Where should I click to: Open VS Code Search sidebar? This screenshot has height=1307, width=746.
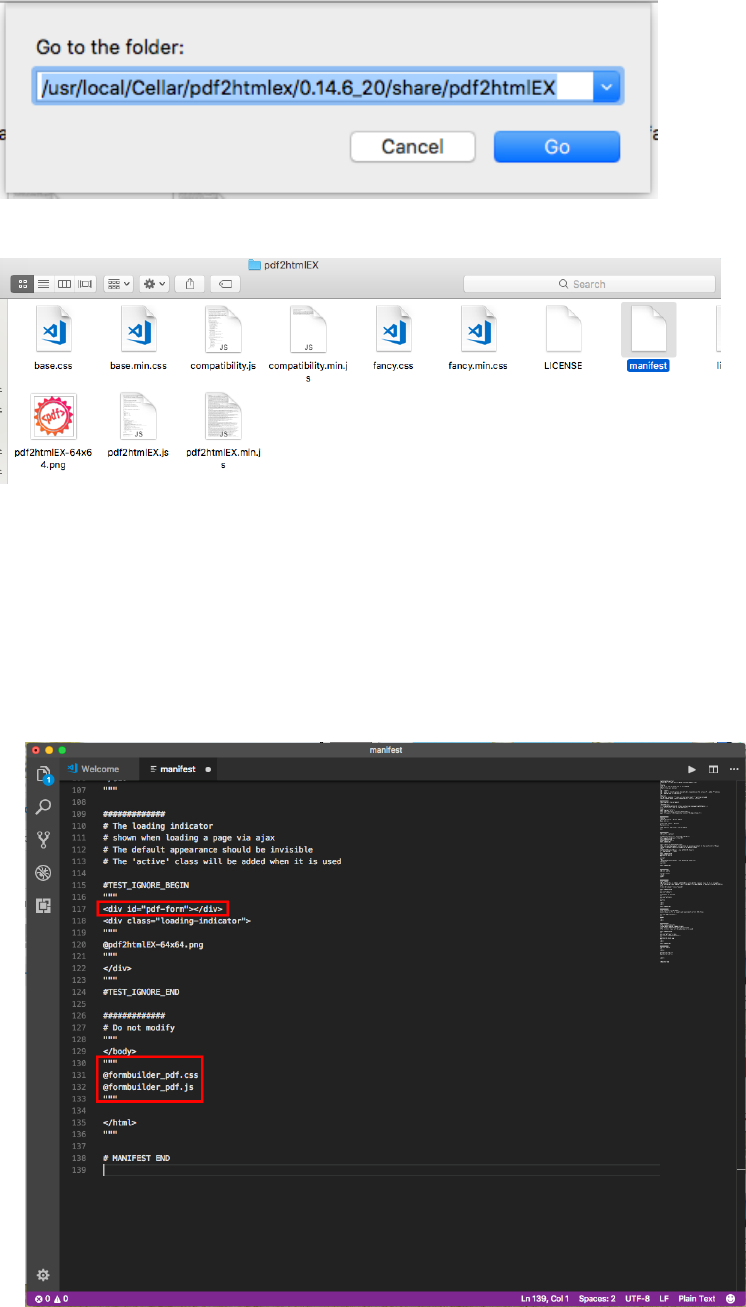[43, 807]
